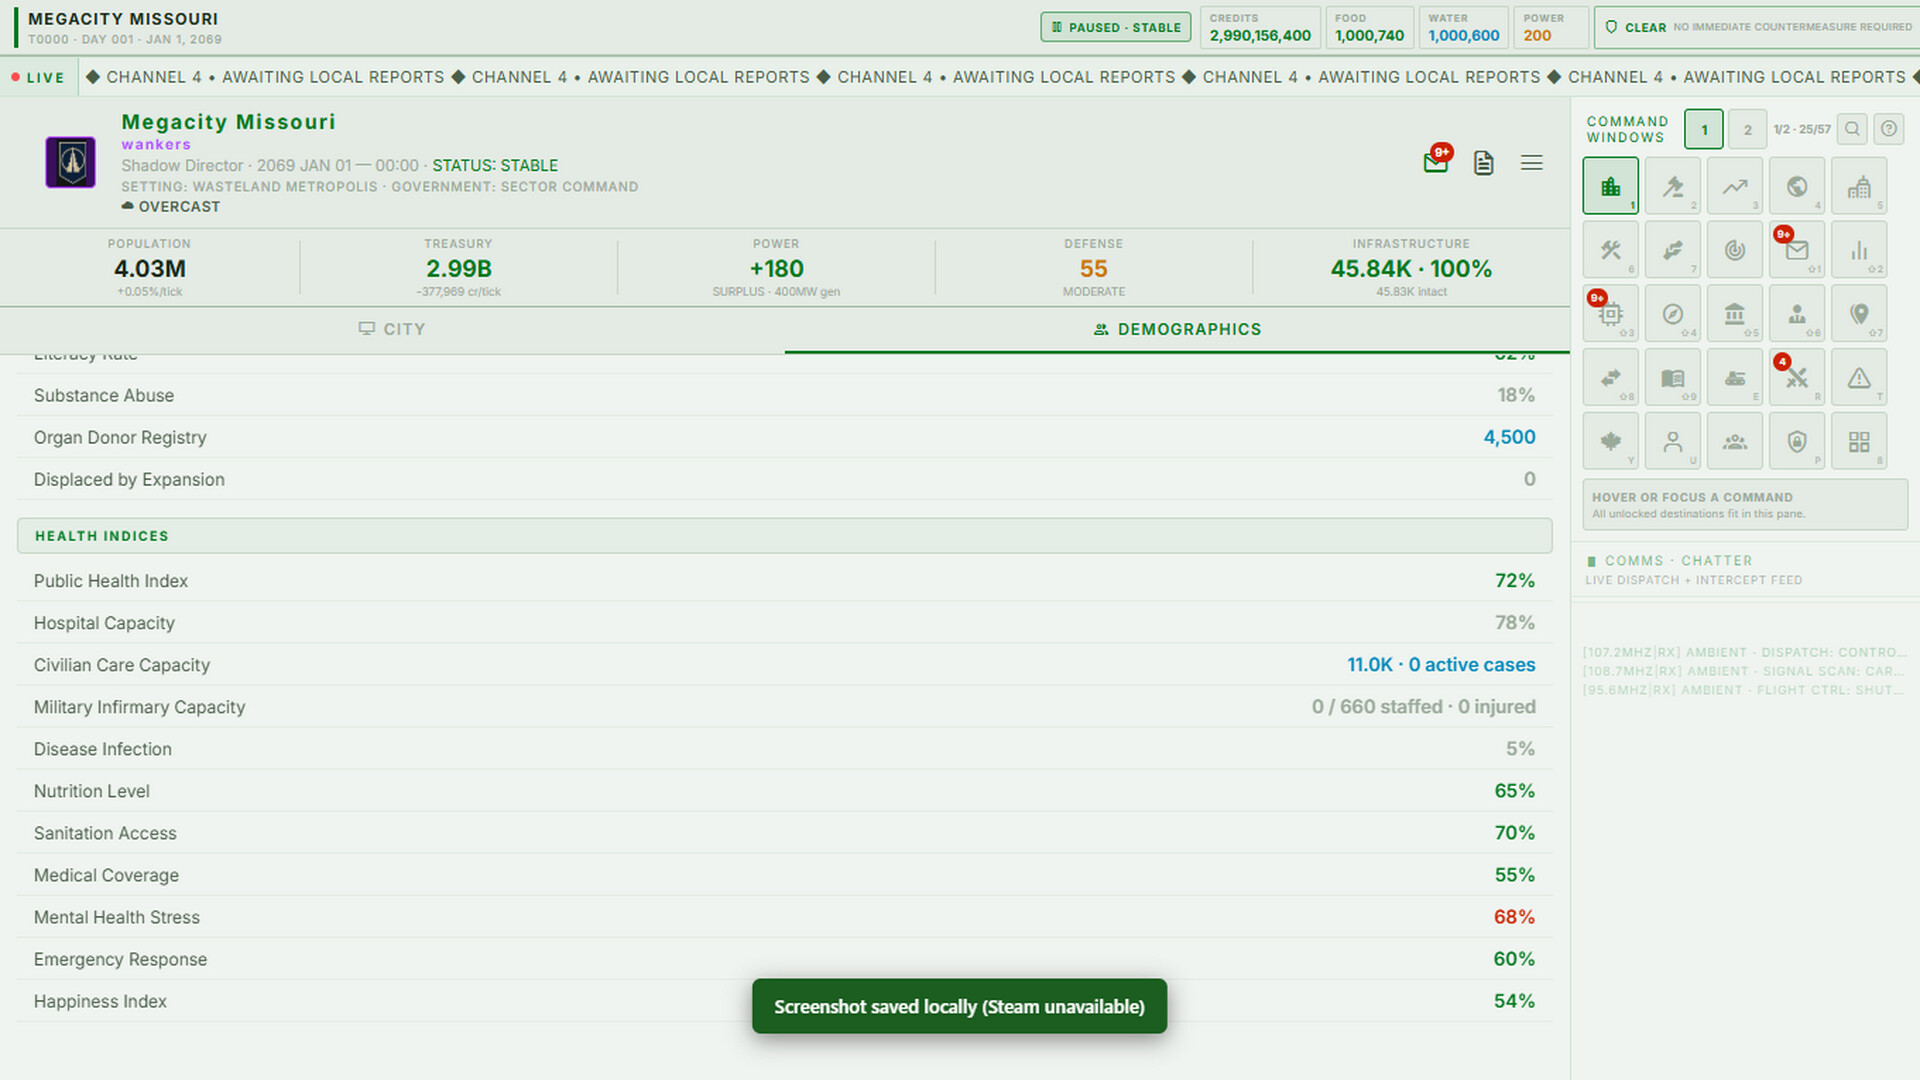Open the warning triangle command window
The image size is (1920, 1080).
[x=1859, y=378]
